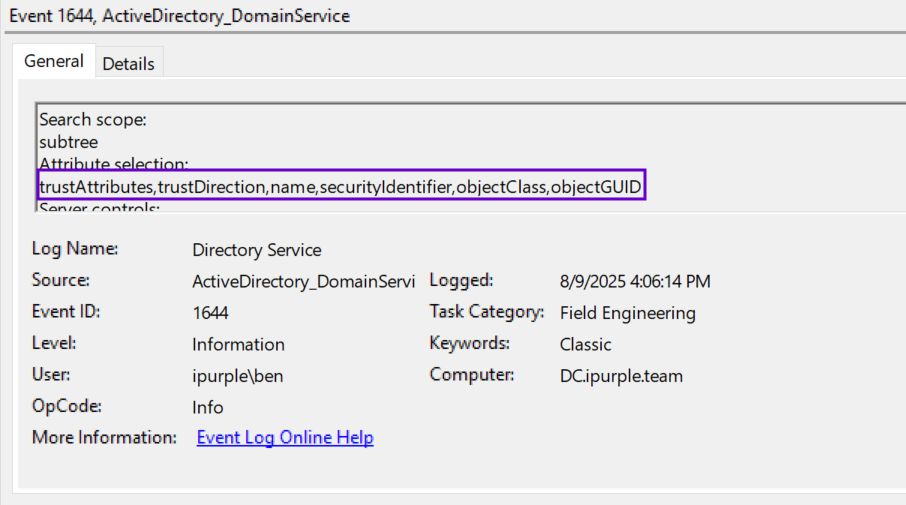
Task: Open the Event Log Online Help link
Action: (285, 437)
